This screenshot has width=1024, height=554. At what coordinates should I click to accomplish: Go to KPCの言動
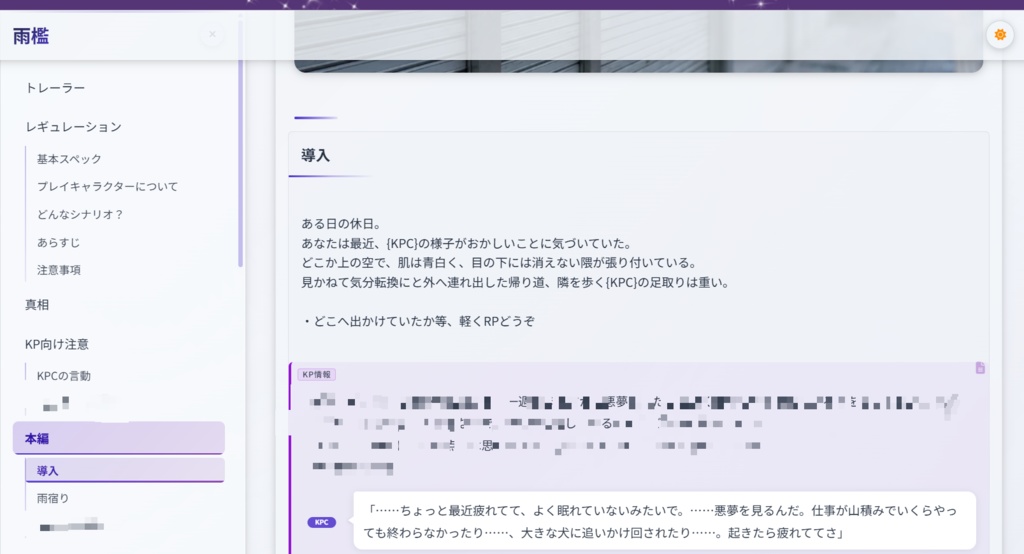point(64,376)
